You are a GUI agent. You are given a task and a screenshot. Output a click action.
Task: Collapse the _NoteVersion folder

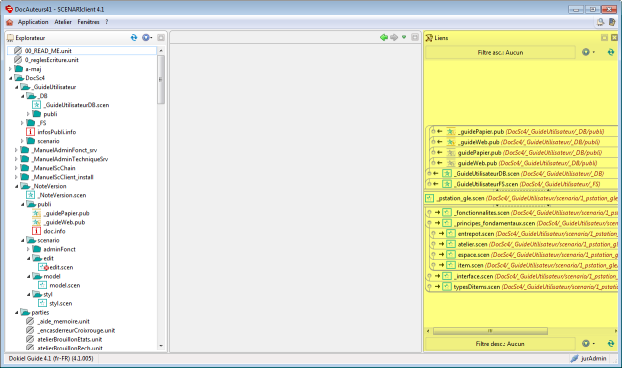(x=17, y=186)
